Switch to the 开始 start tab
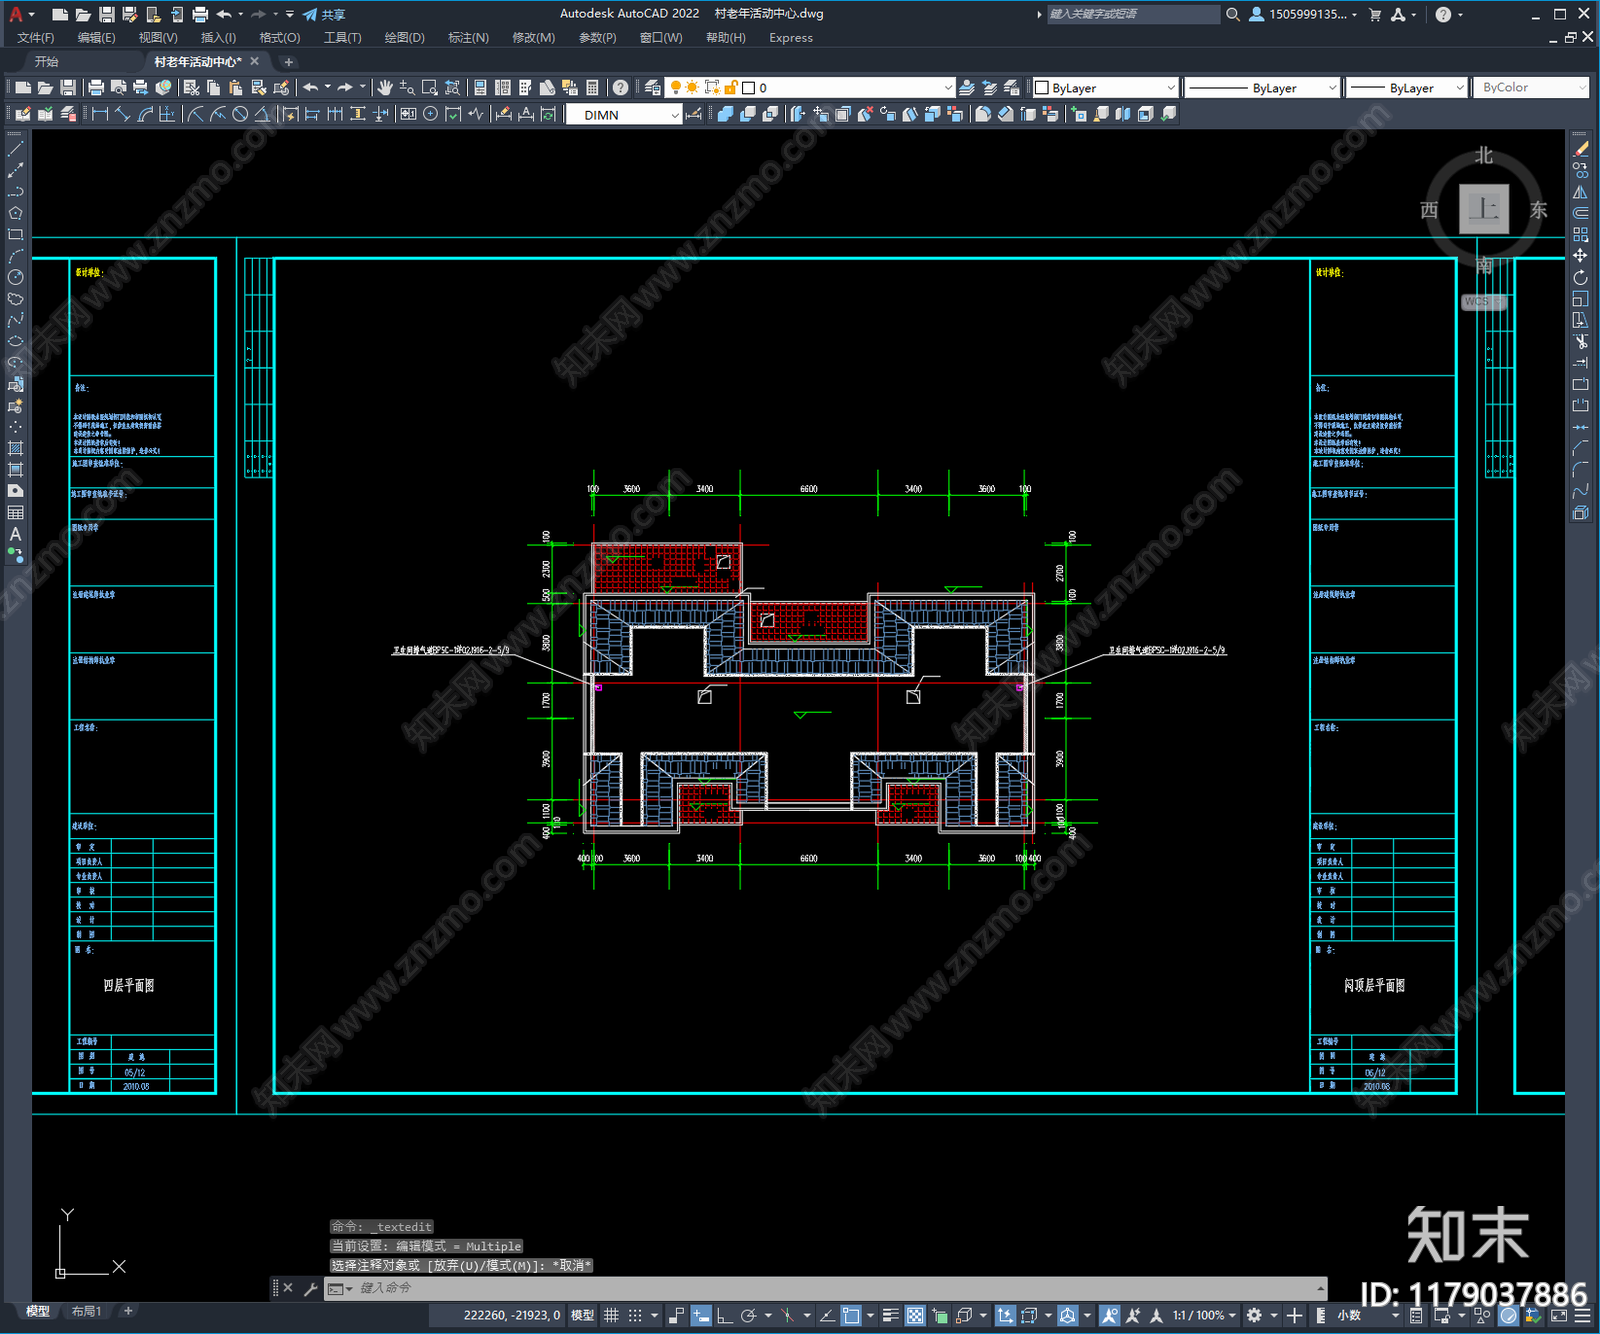 47,62
